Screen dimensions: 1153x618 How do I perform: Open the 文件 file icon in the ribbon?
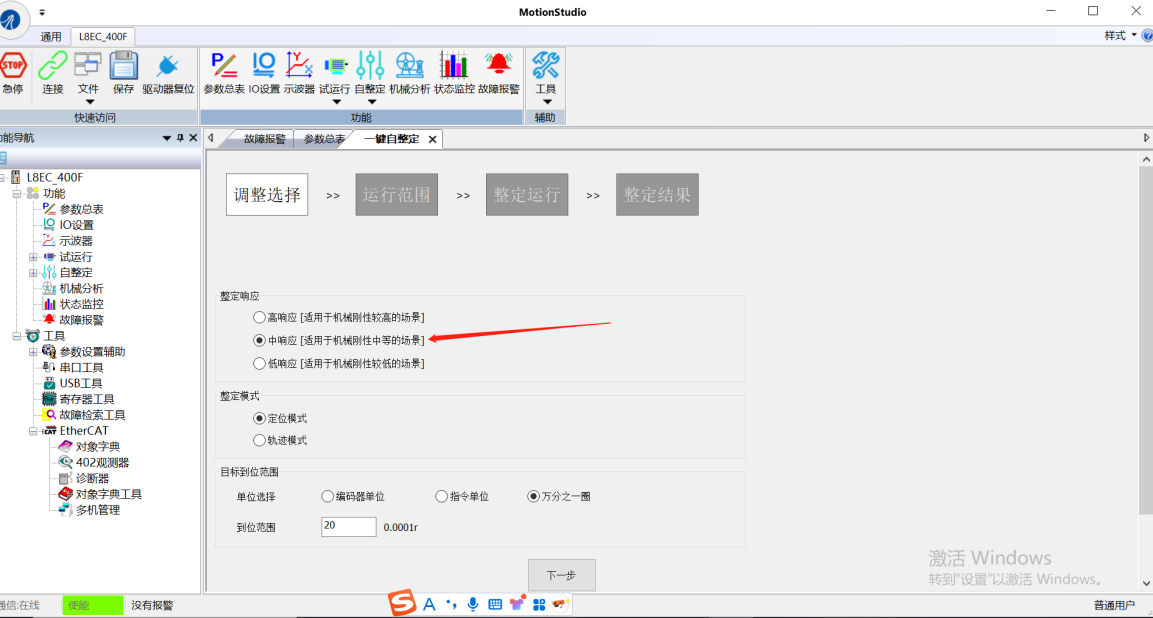(x=88, y=66)
